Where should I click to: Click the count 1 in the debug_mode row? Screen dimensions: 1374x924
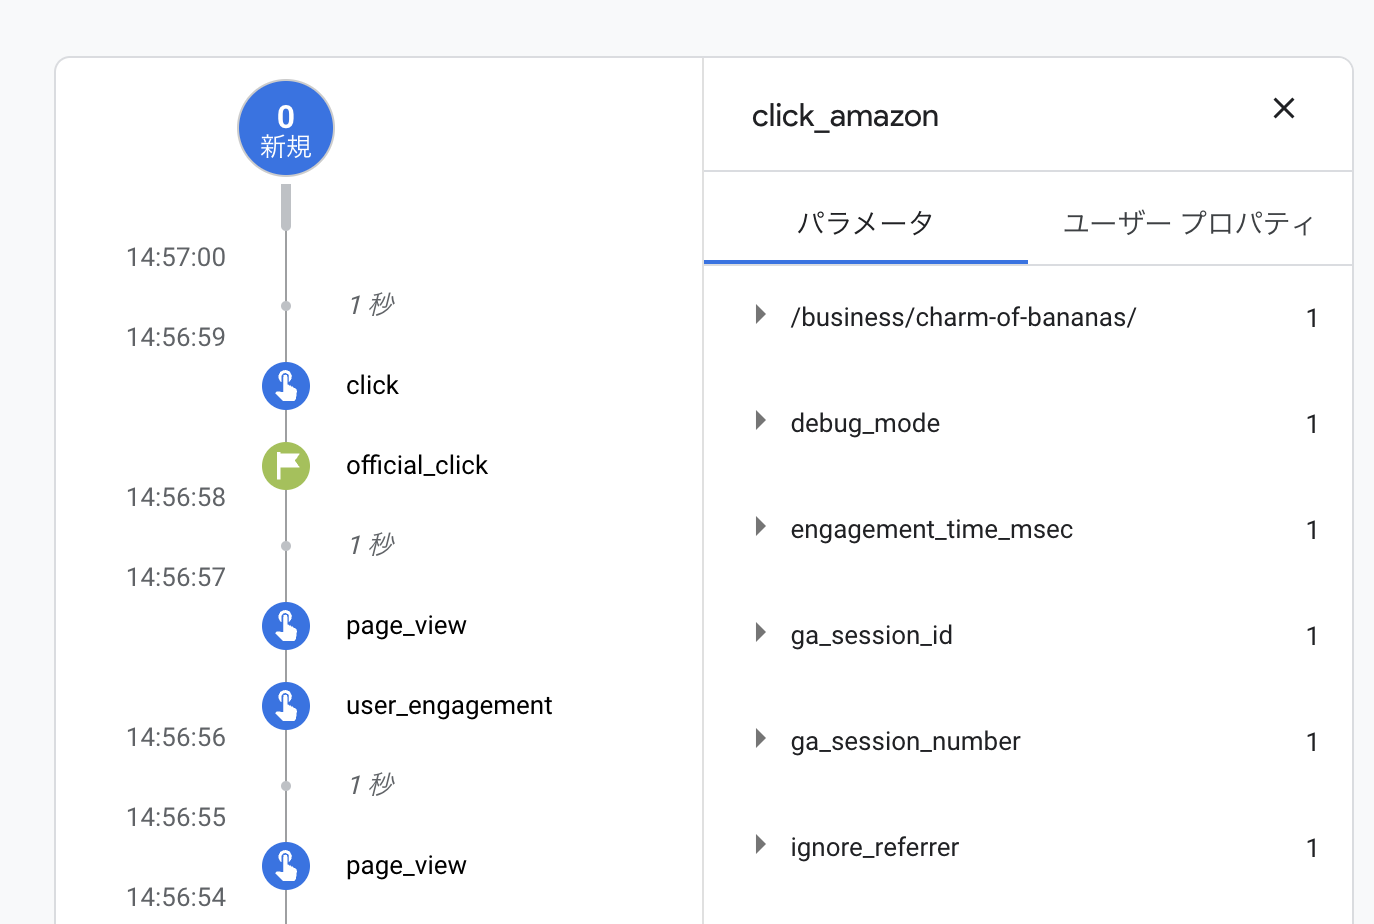(x=1312, y=424)
